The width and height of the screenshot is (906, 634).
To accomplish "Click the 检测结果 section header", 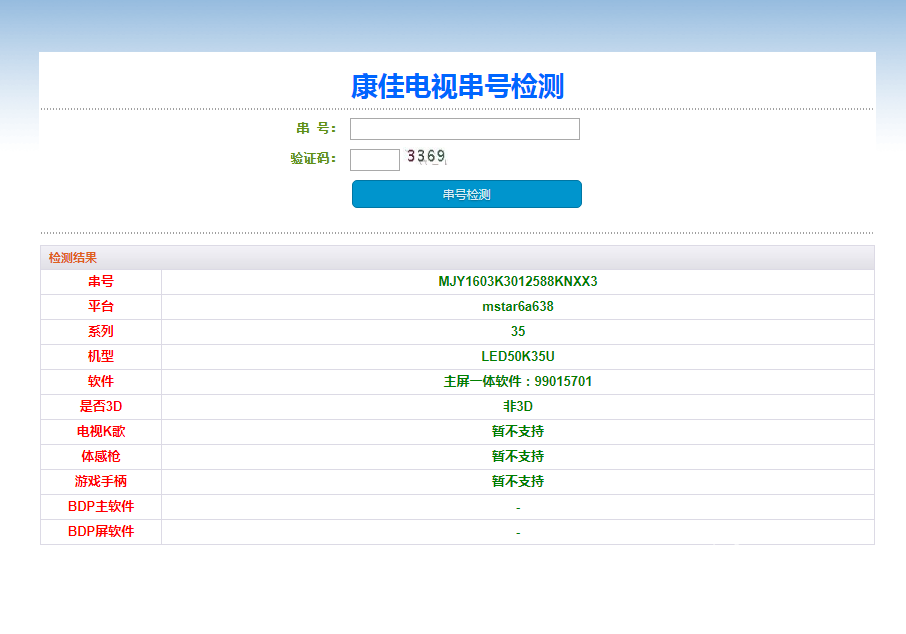I will (x=73, y=258).
